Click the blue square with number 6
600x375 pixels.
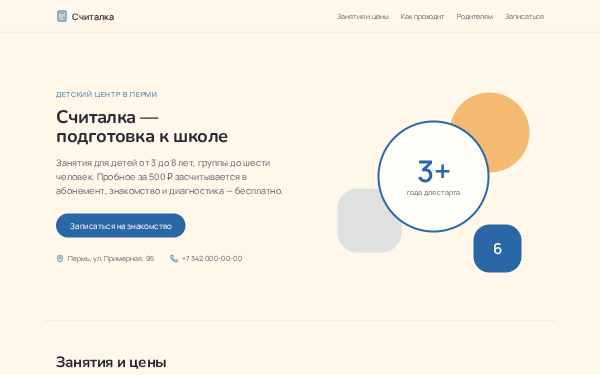pos(497,248)
